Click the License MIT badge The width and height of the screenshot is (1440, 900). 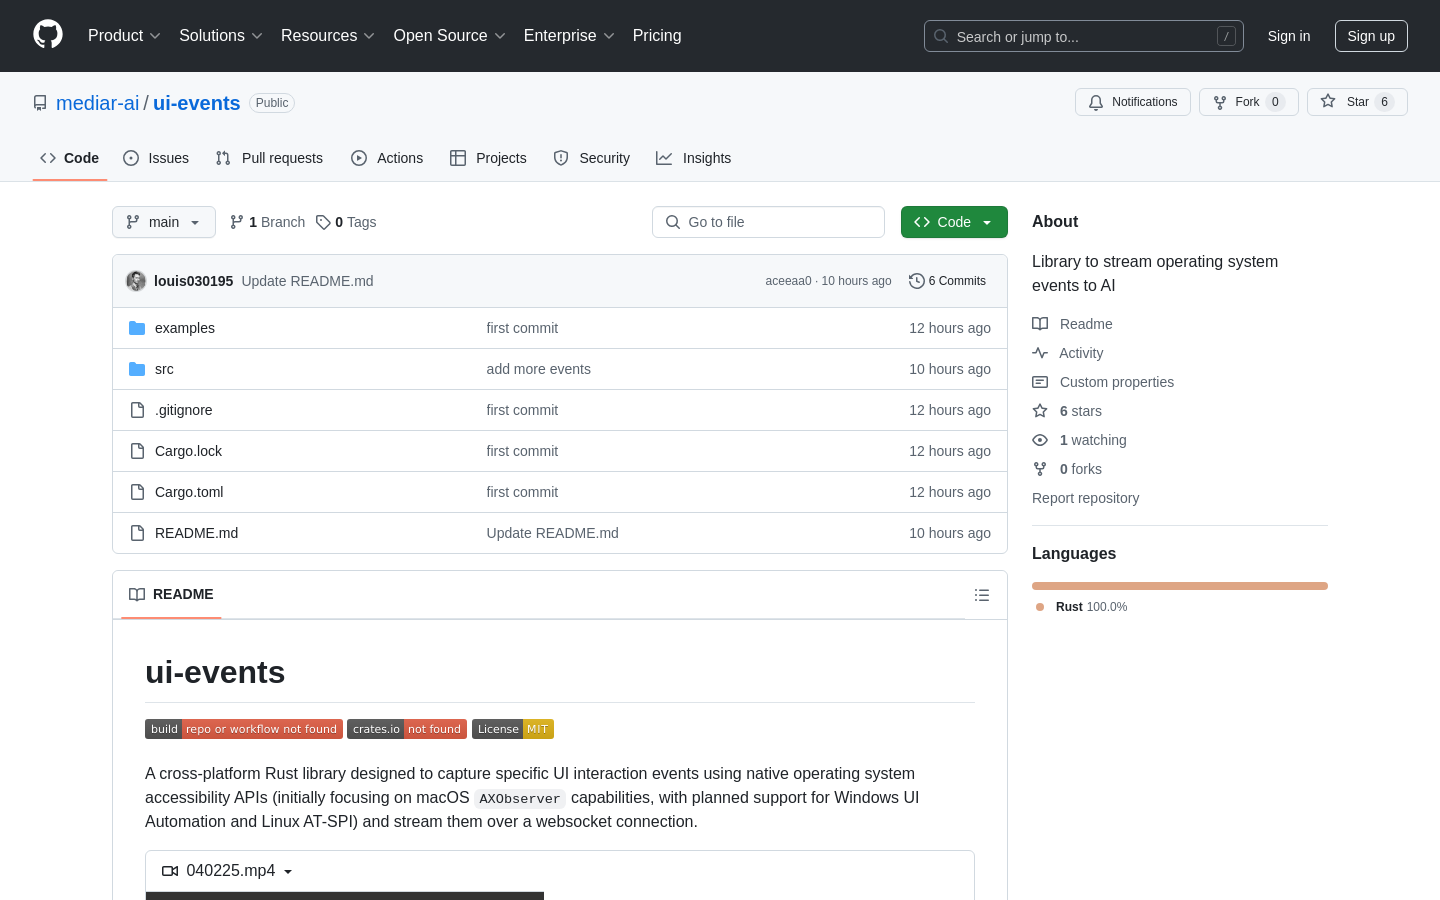pos(513,729)
